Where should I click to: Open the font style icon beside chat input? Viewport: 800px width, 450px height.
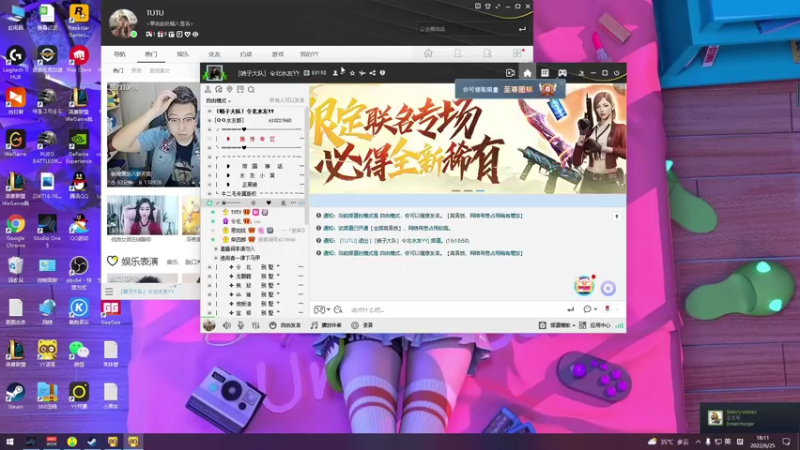pyautogui.click(x=338, y=310)
